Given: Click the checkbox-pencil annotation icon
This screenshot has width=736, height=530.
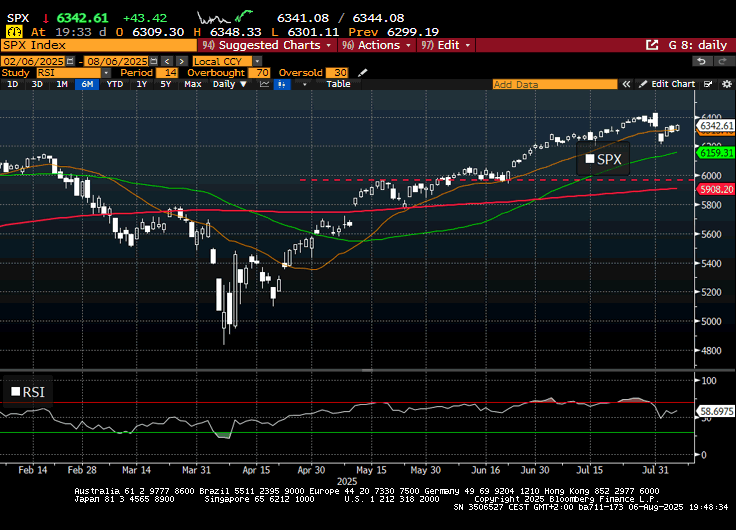Looking at the screenshot, I should click(708, 84).
